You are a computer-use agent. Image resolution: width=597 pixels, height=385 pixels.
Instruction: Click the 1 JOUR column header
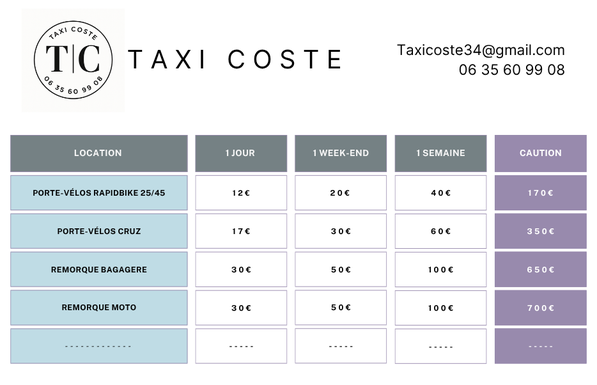coord(241,153)
